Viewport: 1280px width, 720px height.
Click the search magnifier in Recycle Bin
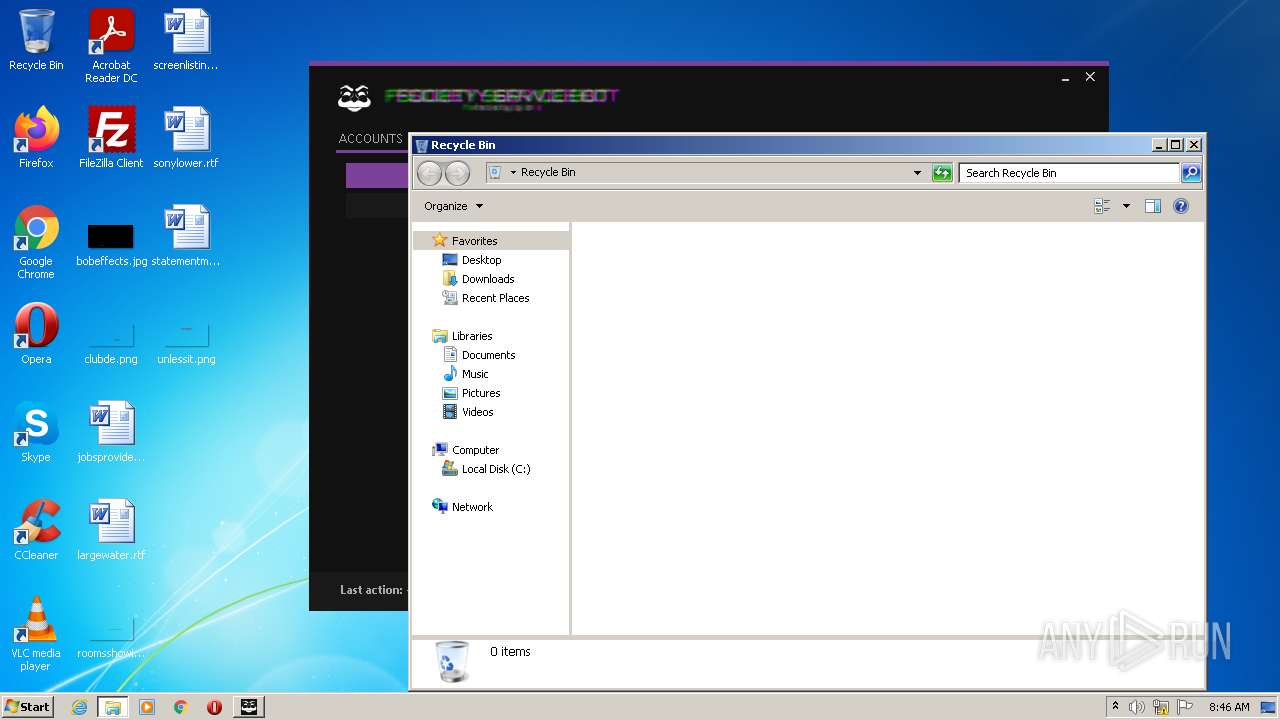pos(1190,173)
